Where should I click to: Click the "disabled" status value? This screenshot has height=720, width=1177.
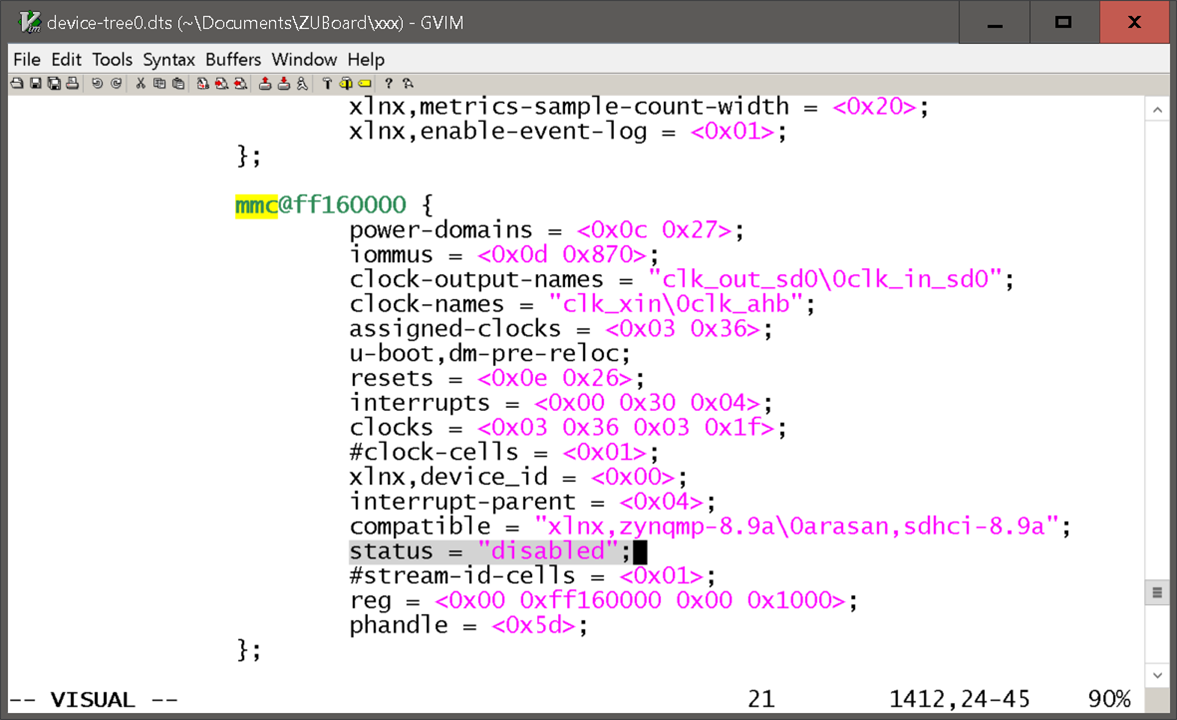(x=548, y=551)
